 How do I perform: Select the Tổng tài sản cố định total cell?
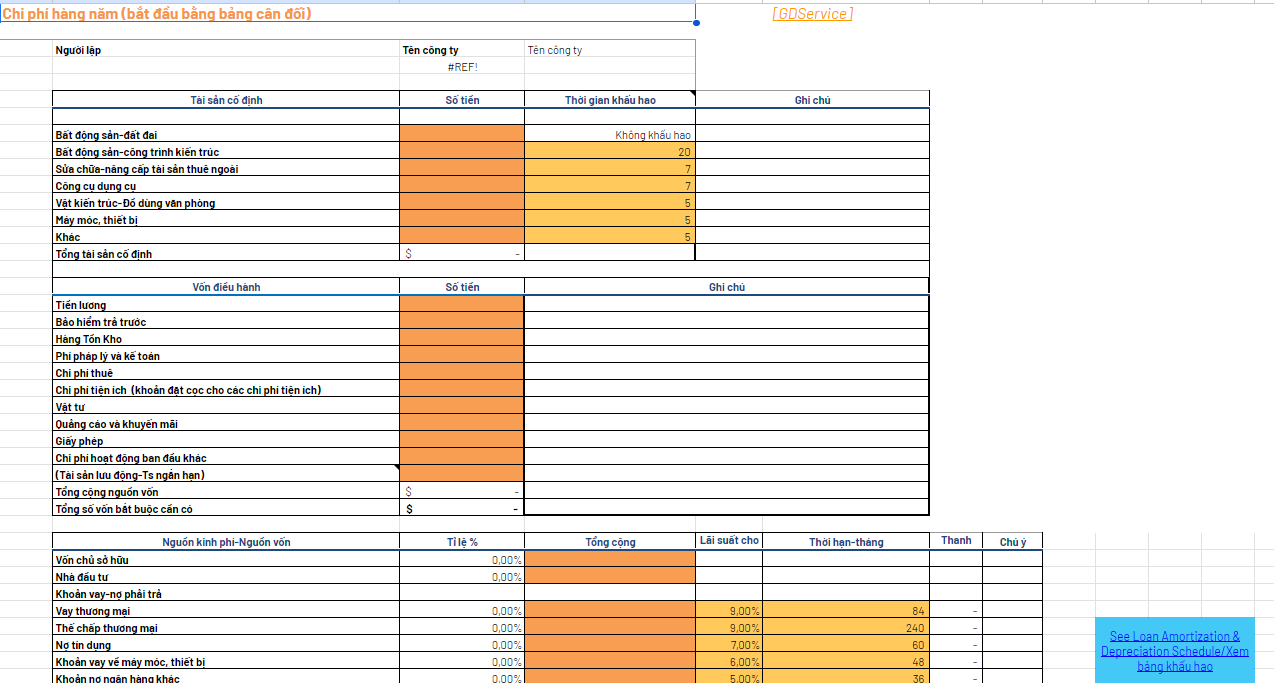tap(461, 254)
